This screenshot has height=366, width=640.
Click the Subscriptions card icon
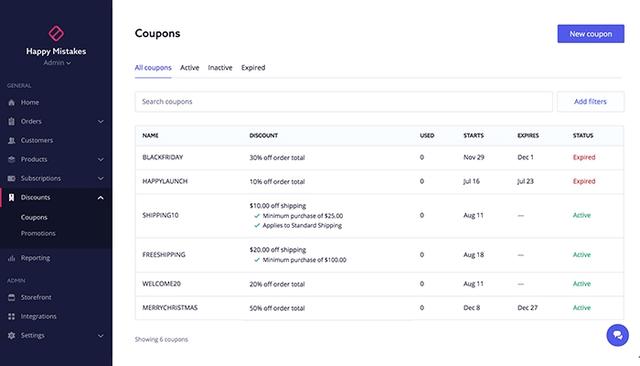pos(11,178)
